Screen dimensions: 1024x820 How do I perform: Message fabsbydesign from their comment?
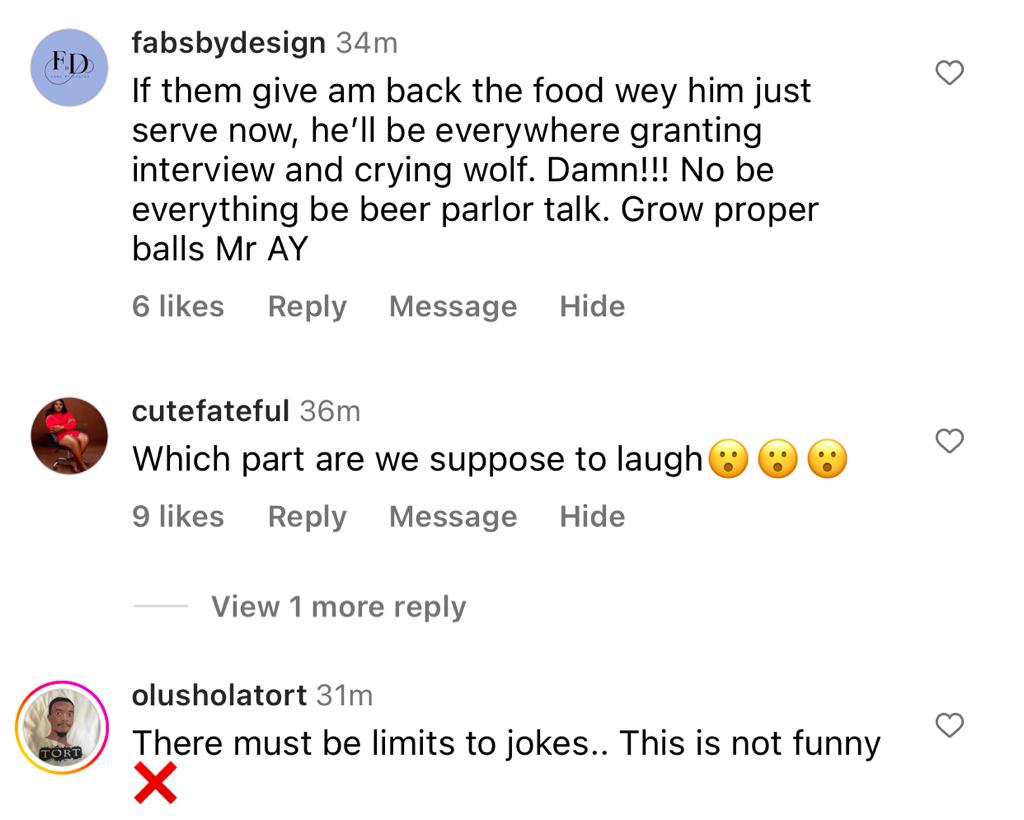click(x=452, y=306)
